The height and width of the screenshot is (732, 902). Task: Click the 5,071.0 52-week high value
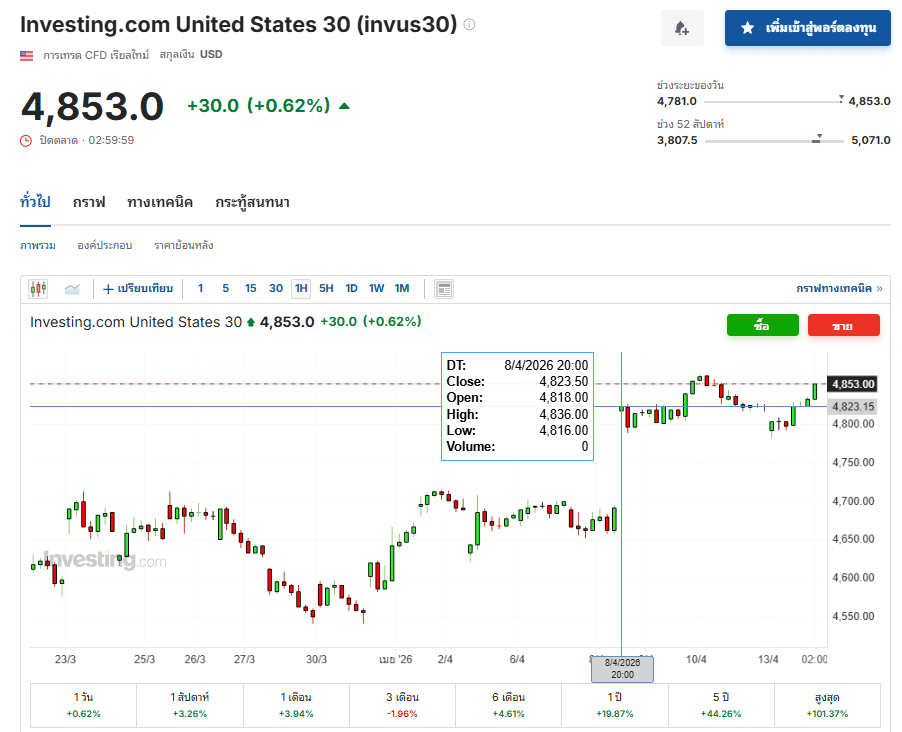(x=871, y=140)
